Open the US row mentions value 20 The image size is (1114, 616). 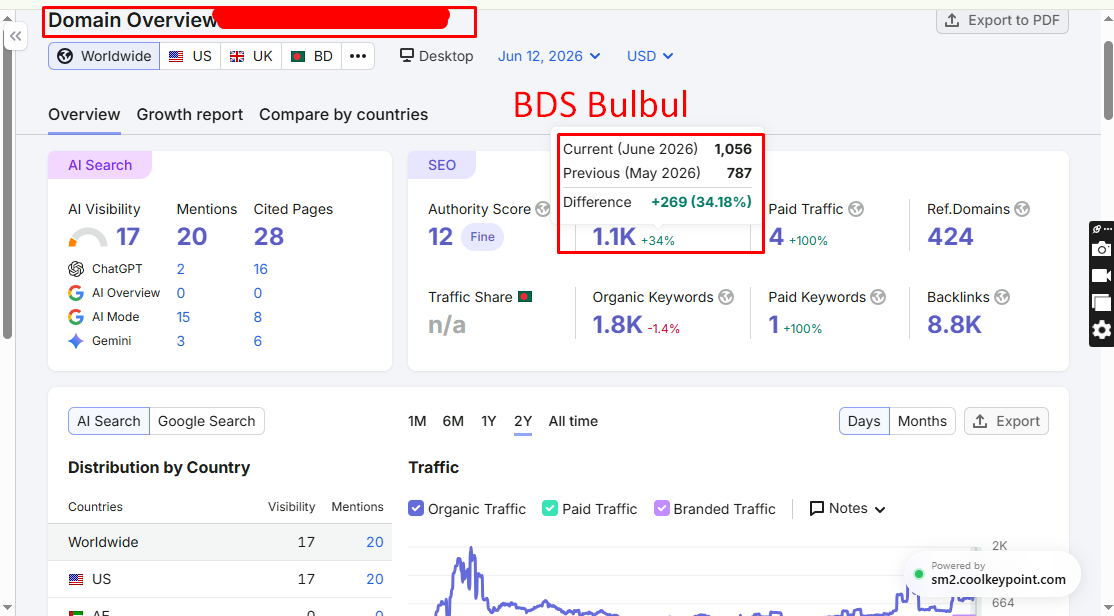click(x=374, y=579)
